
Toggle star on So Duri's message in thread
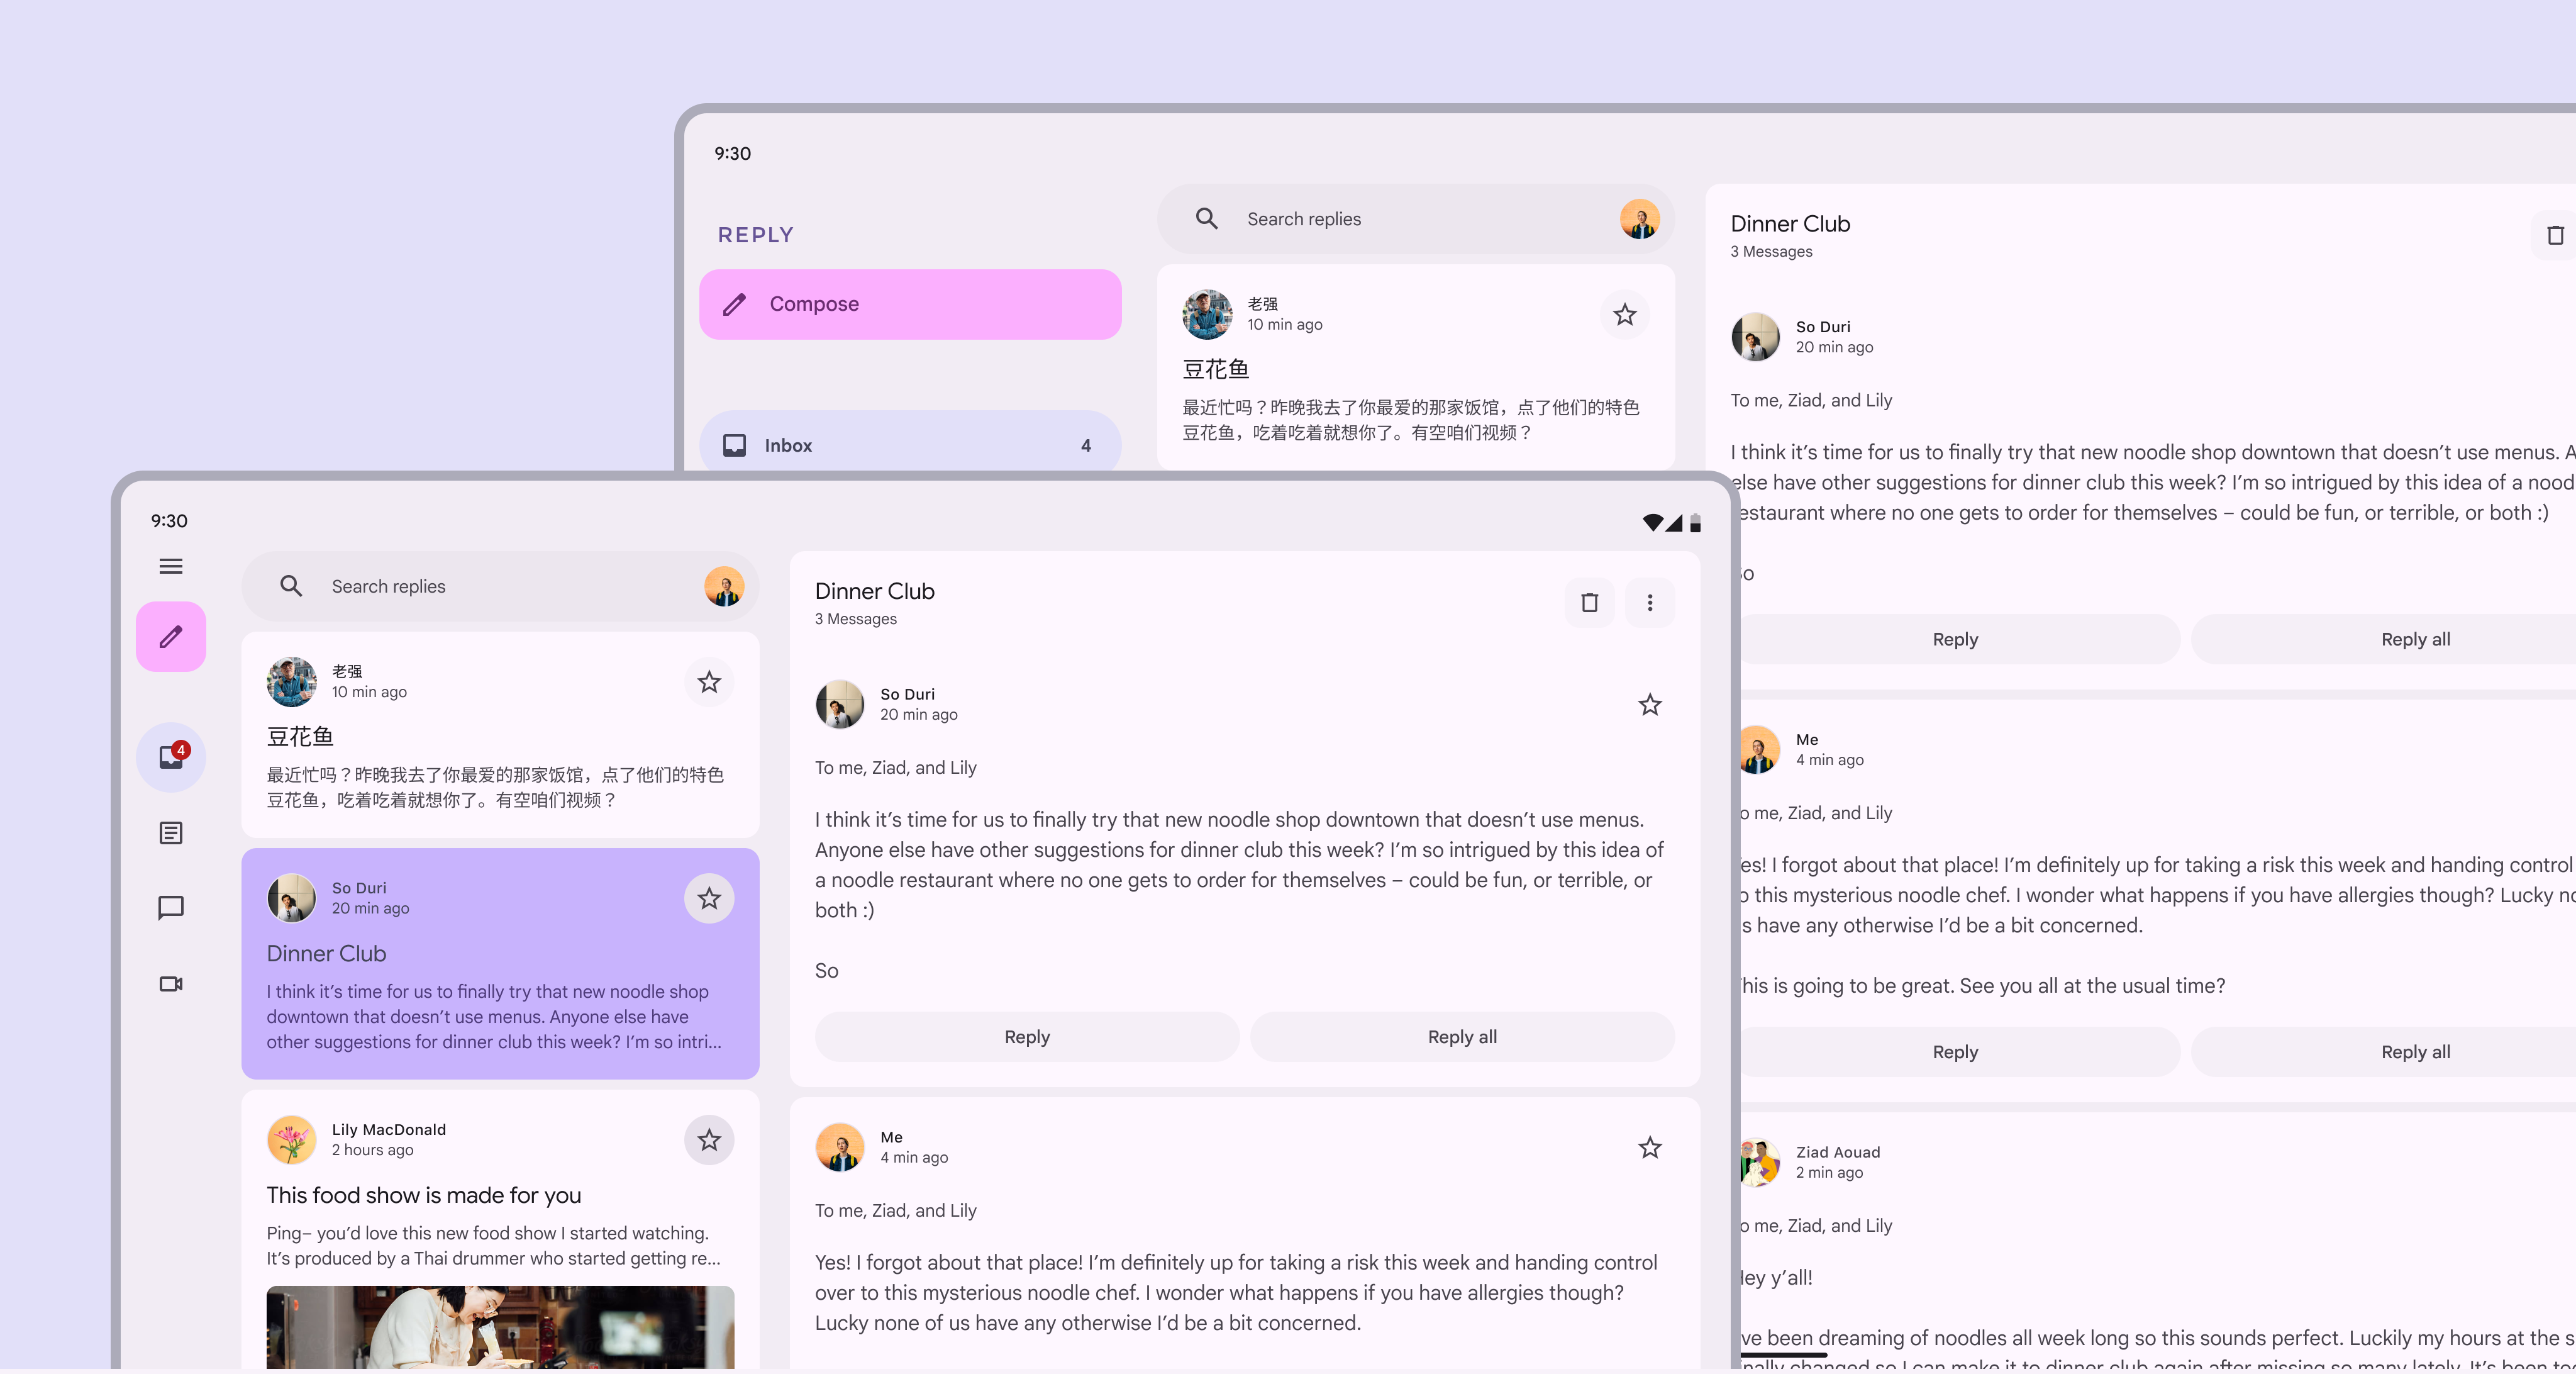click(1650, 705)
